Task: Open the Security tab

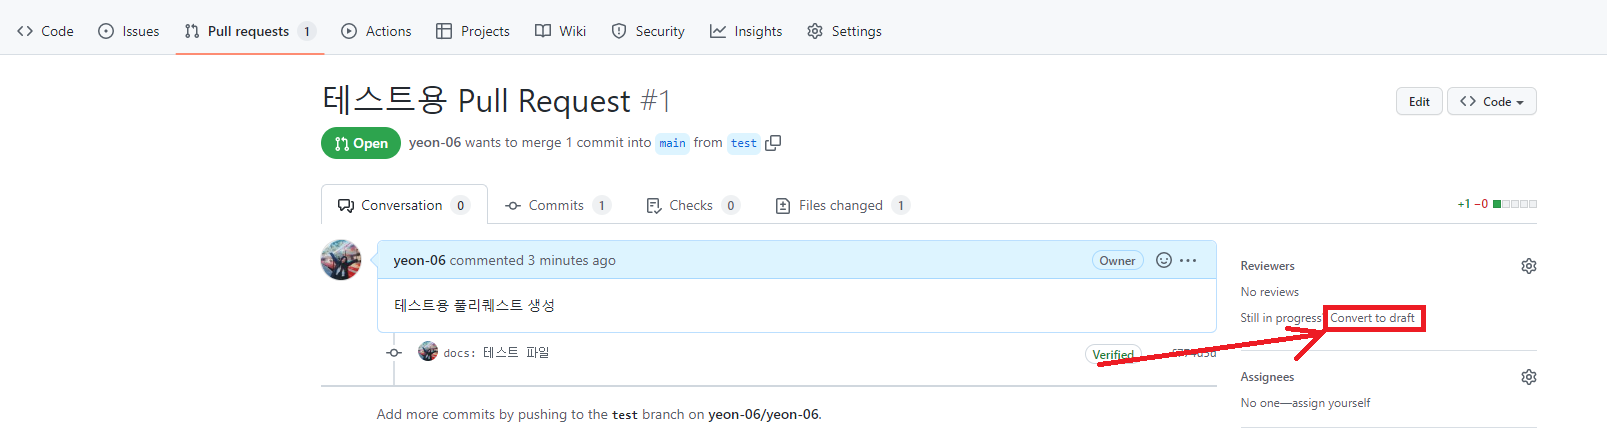Action: 648,31
